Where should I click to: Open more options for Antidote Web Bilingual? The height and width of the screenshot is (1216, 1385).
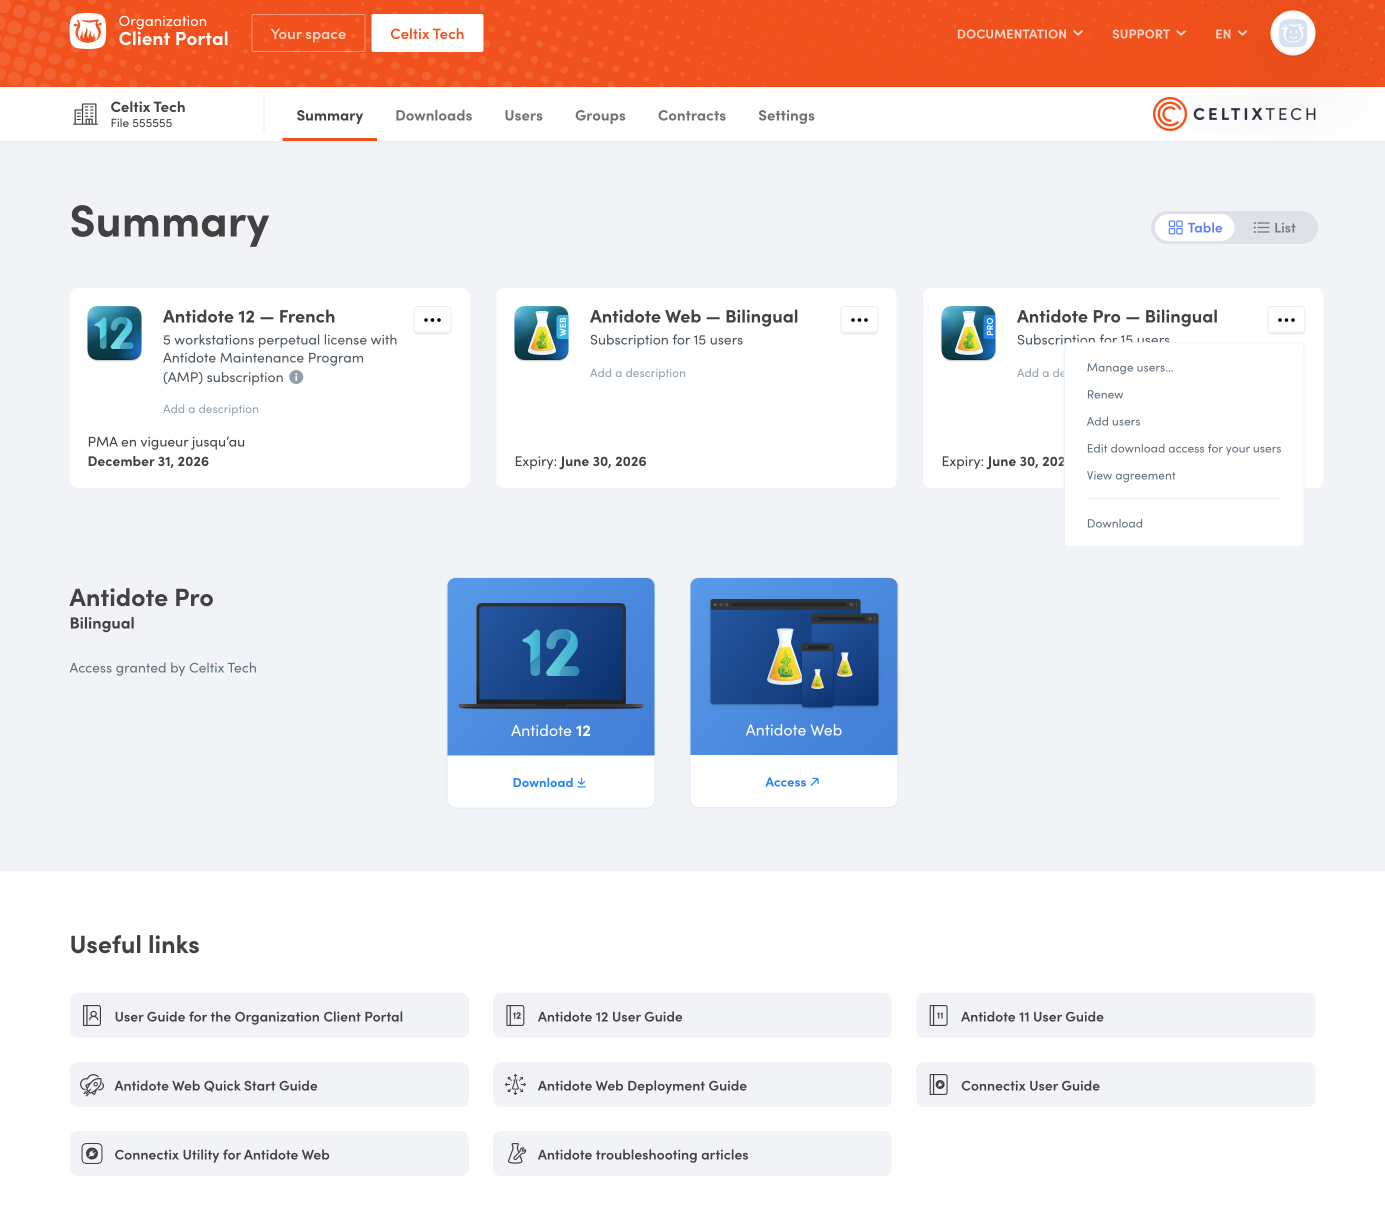pyautogui.click(x=859, y=320)
